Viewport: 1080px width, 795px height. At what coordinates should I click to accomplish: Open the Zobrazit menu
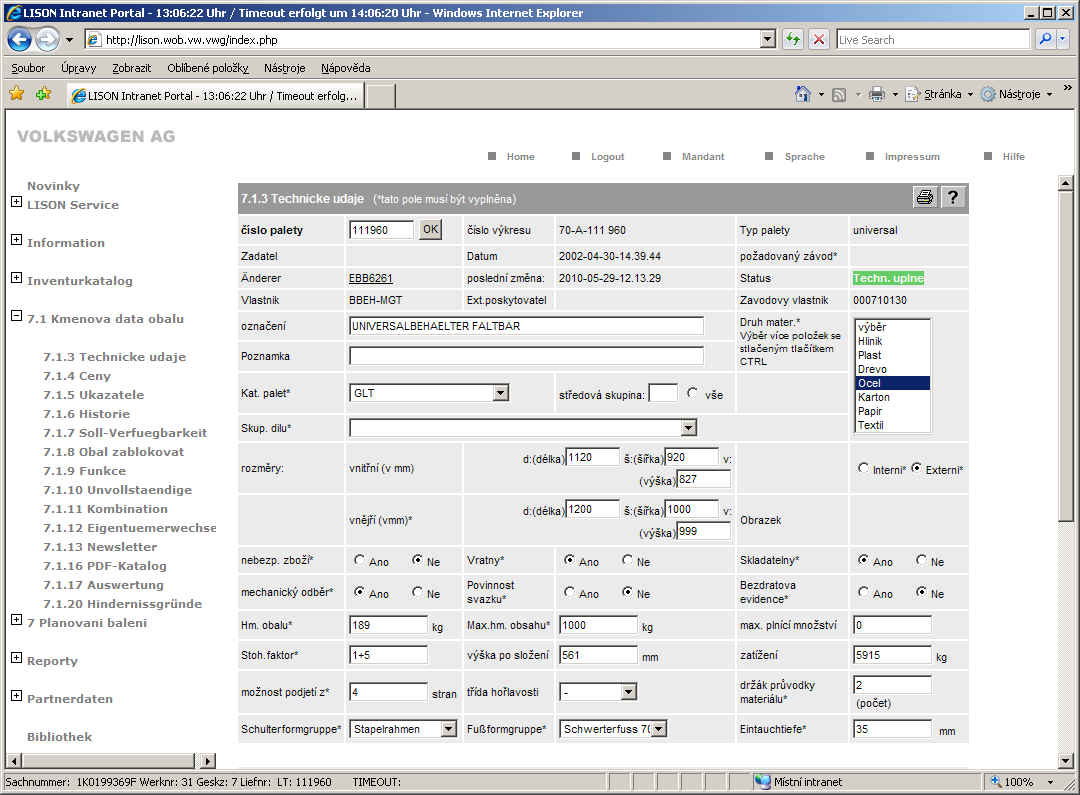[x=132, y=68]
